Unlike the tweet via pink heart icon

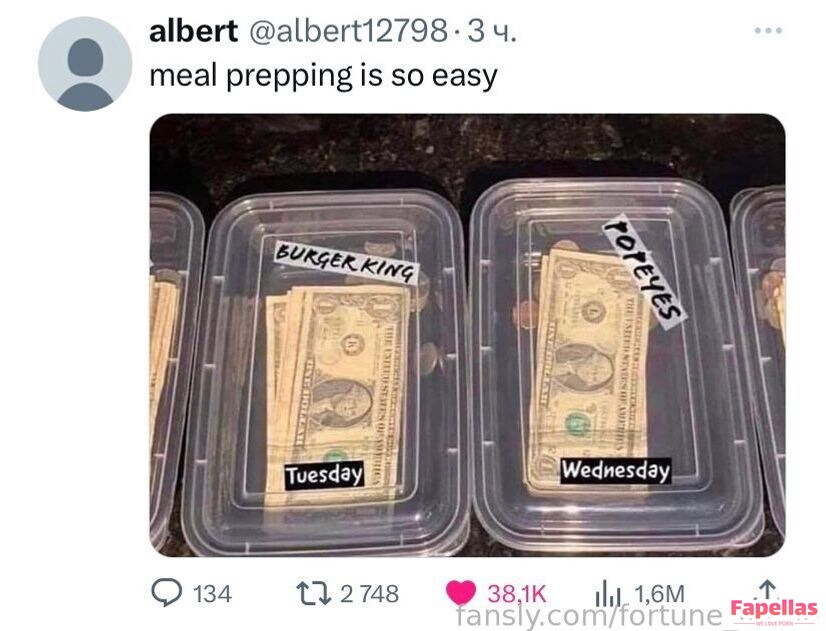tap(460, 593)
